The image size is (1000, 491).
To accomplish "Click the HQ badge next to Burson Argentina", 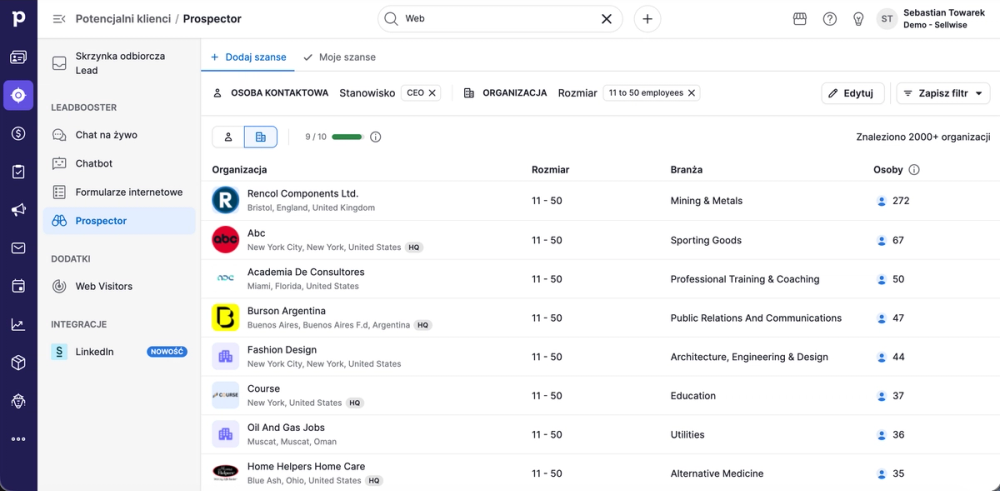I will pyautogui.click(x=423, y=325).
